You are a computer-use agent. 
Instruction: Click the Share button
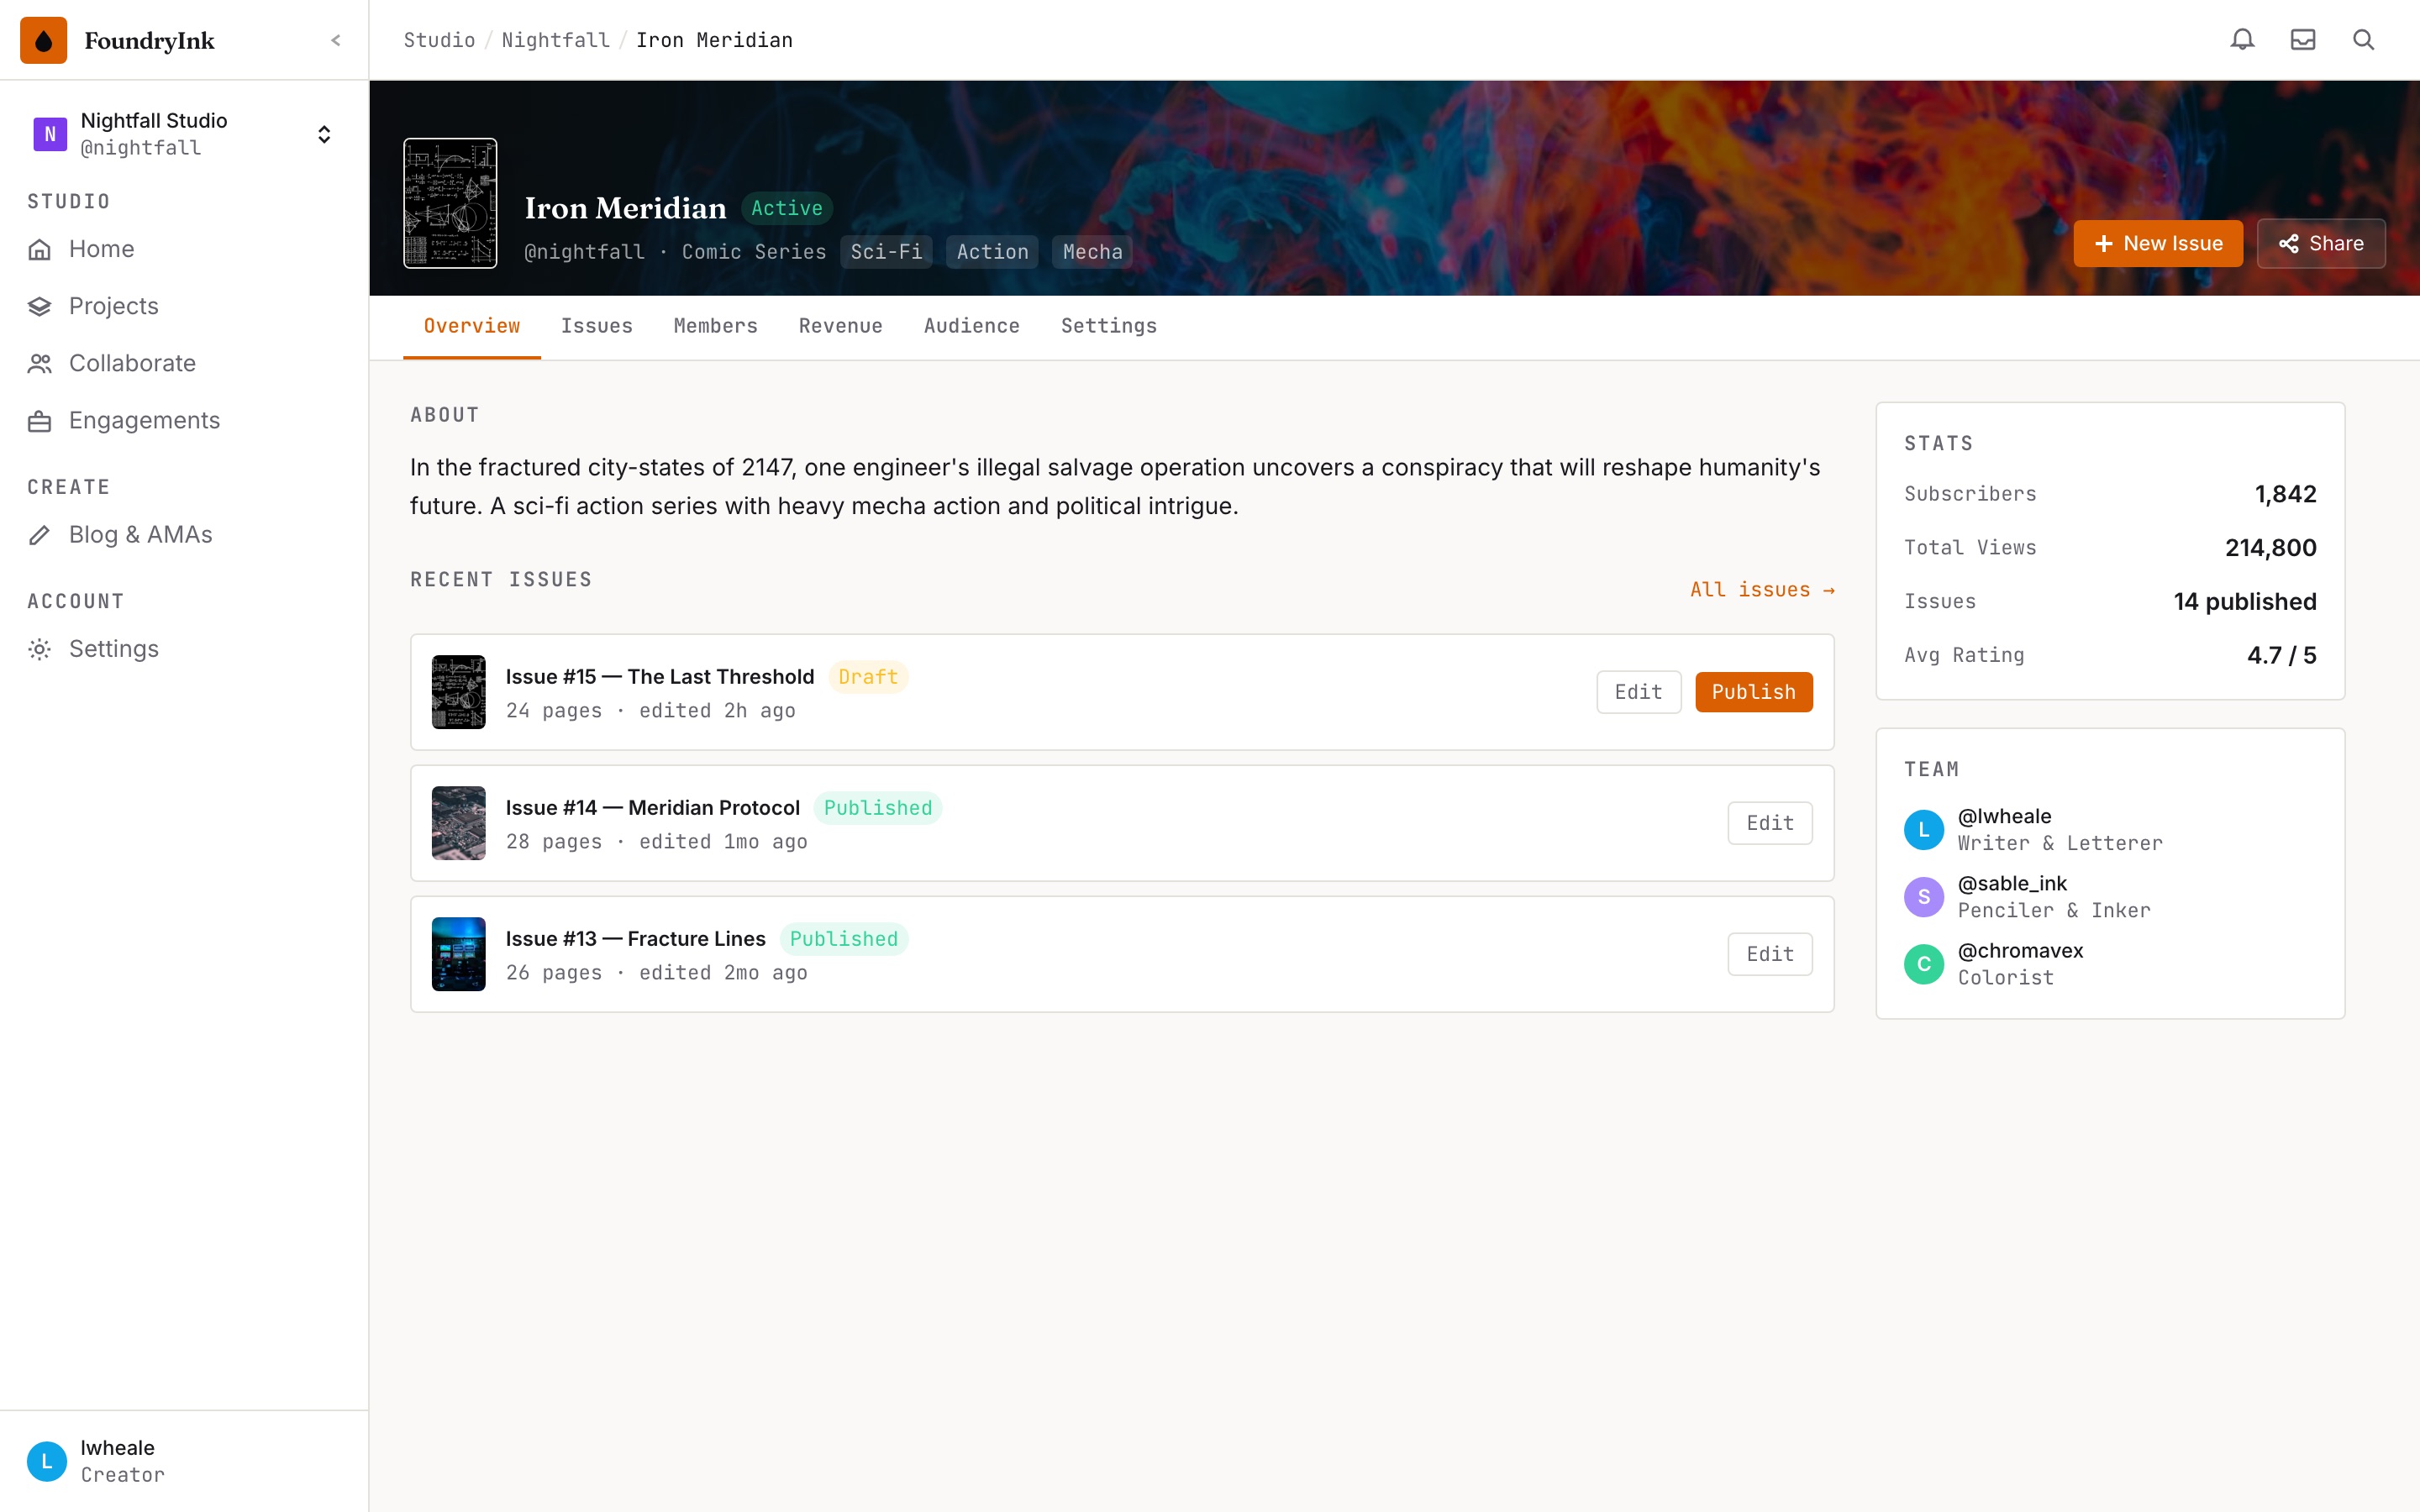pyautogui.click(x=2321, y=244)
